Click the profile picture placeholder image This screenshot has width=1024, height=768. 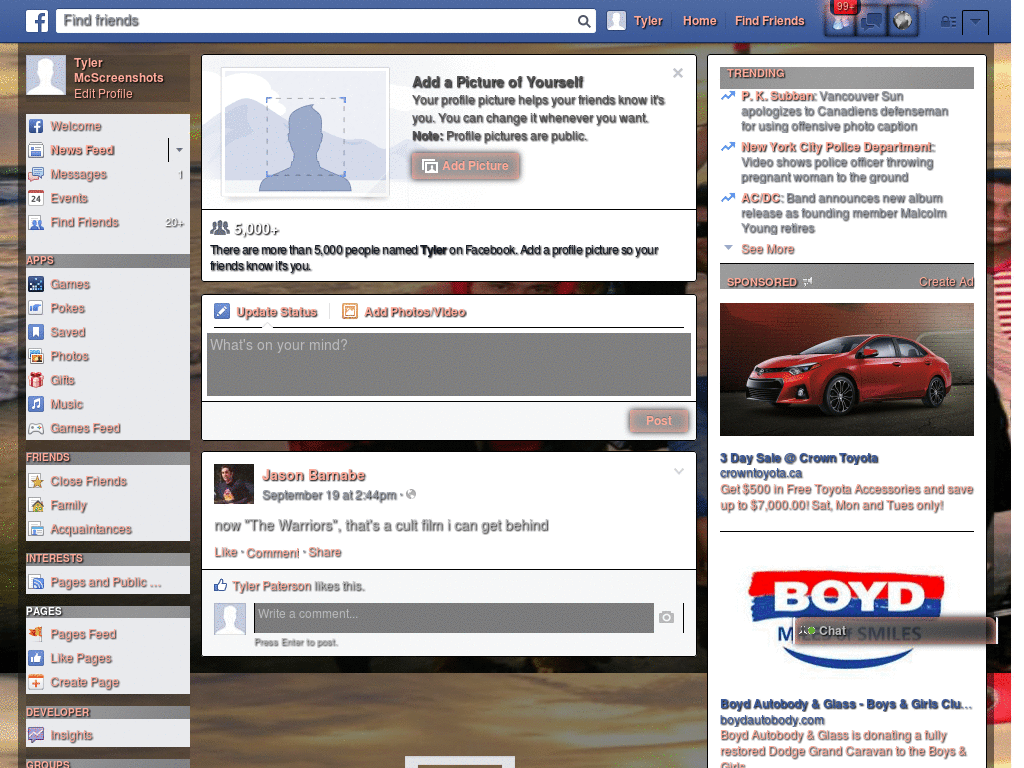306,133
